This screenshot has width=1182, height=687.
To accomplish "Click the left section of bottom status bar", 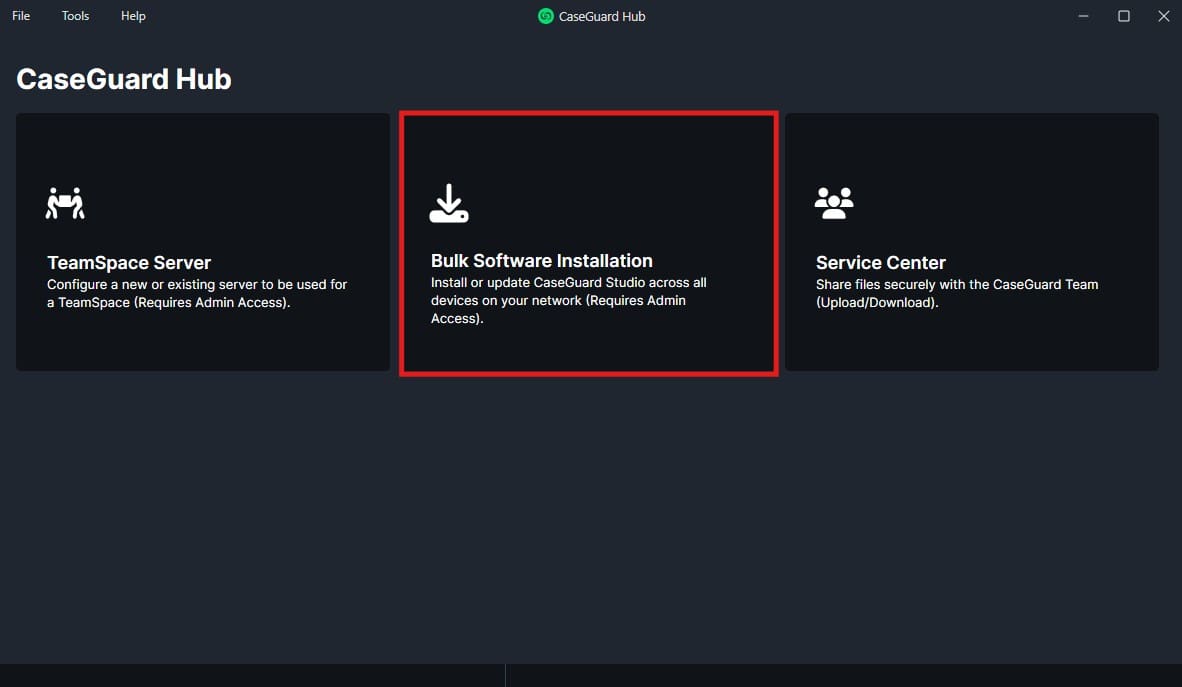I will click(x=250, y=675).
